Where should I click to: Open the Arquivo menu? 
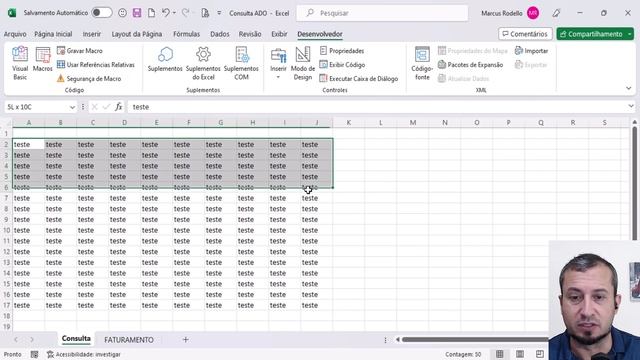click(15, 34)
